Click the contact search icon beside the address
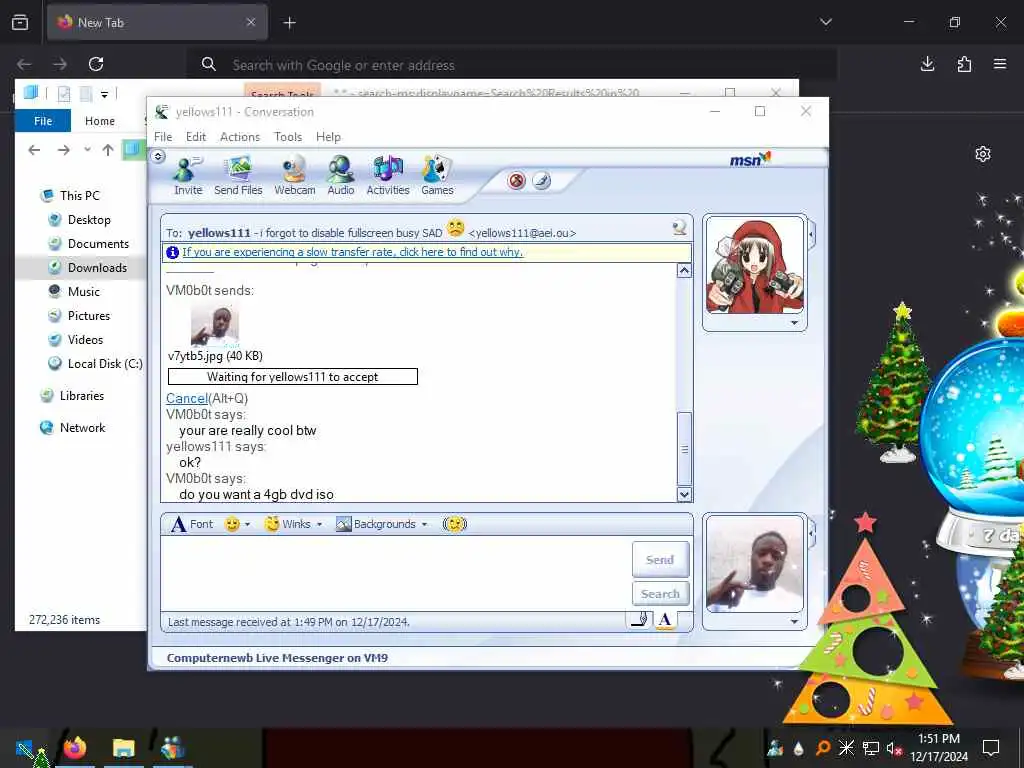This screenshot has height=768, width=1024. (679, 227)
